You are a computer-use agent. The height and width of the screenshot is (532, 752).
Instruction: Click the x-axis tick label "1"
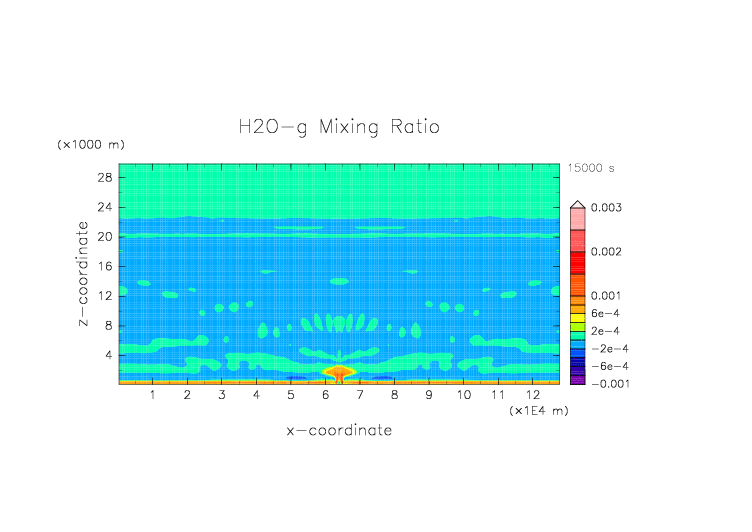coord(152,396)
